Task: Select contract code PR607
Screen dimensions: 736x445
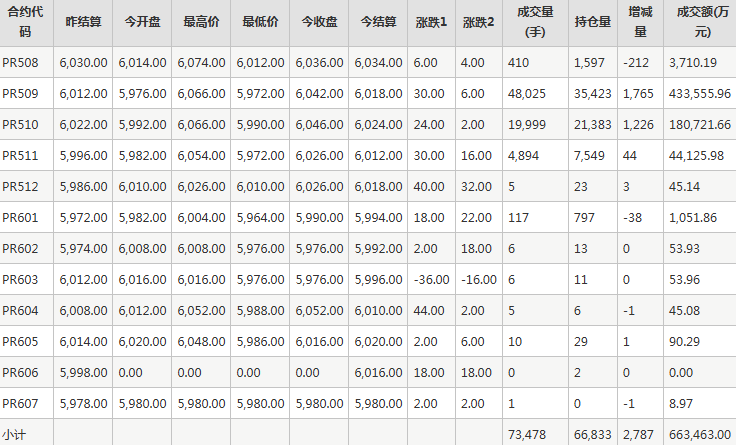Action: point(20,403)
